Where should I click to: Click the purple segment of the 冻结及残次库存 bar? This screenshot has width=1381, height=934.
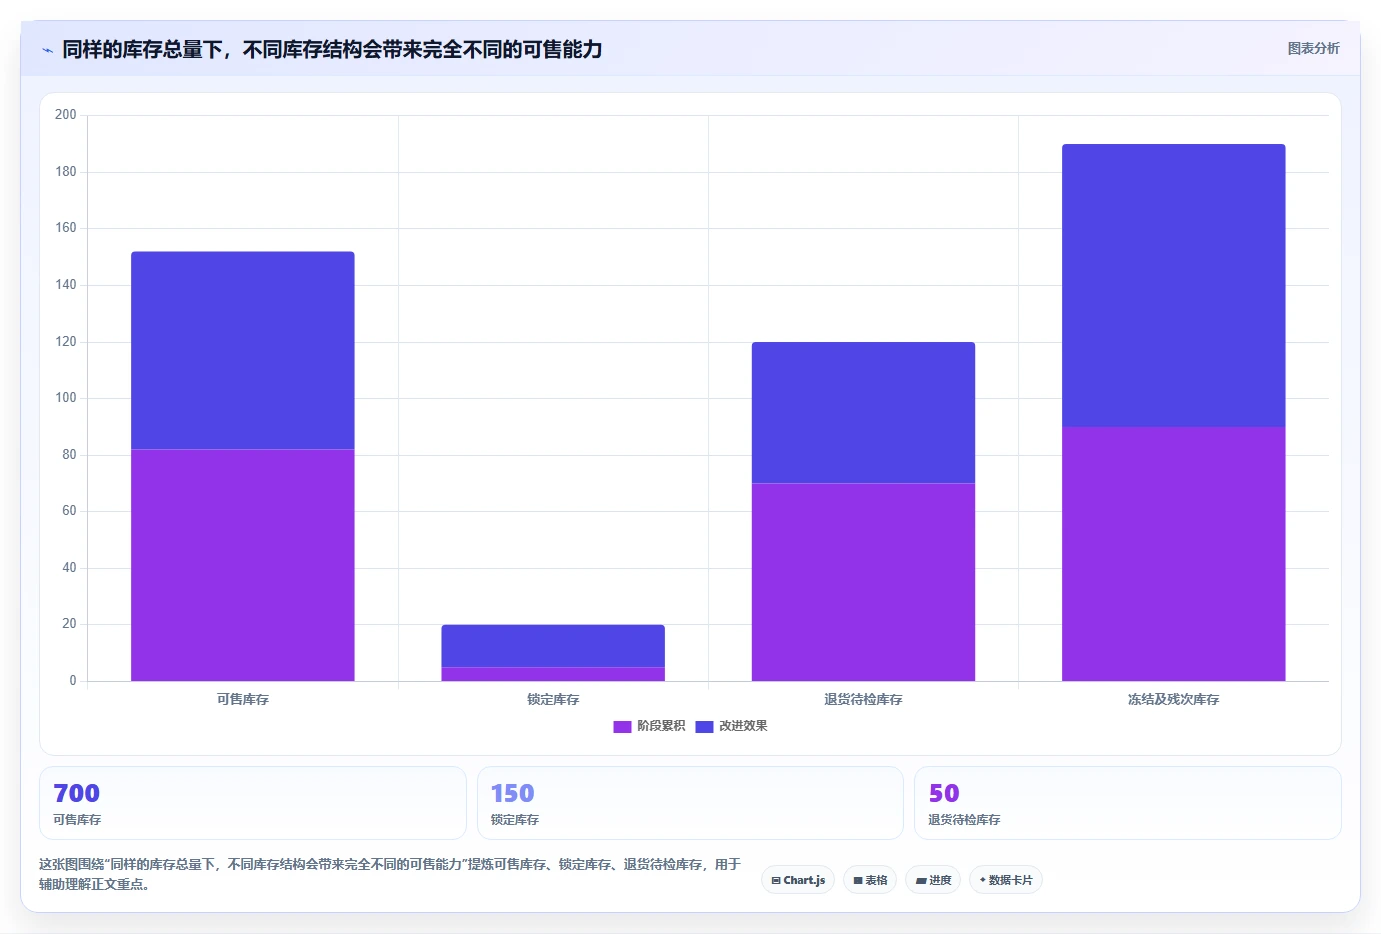(x=1174, y=554)
